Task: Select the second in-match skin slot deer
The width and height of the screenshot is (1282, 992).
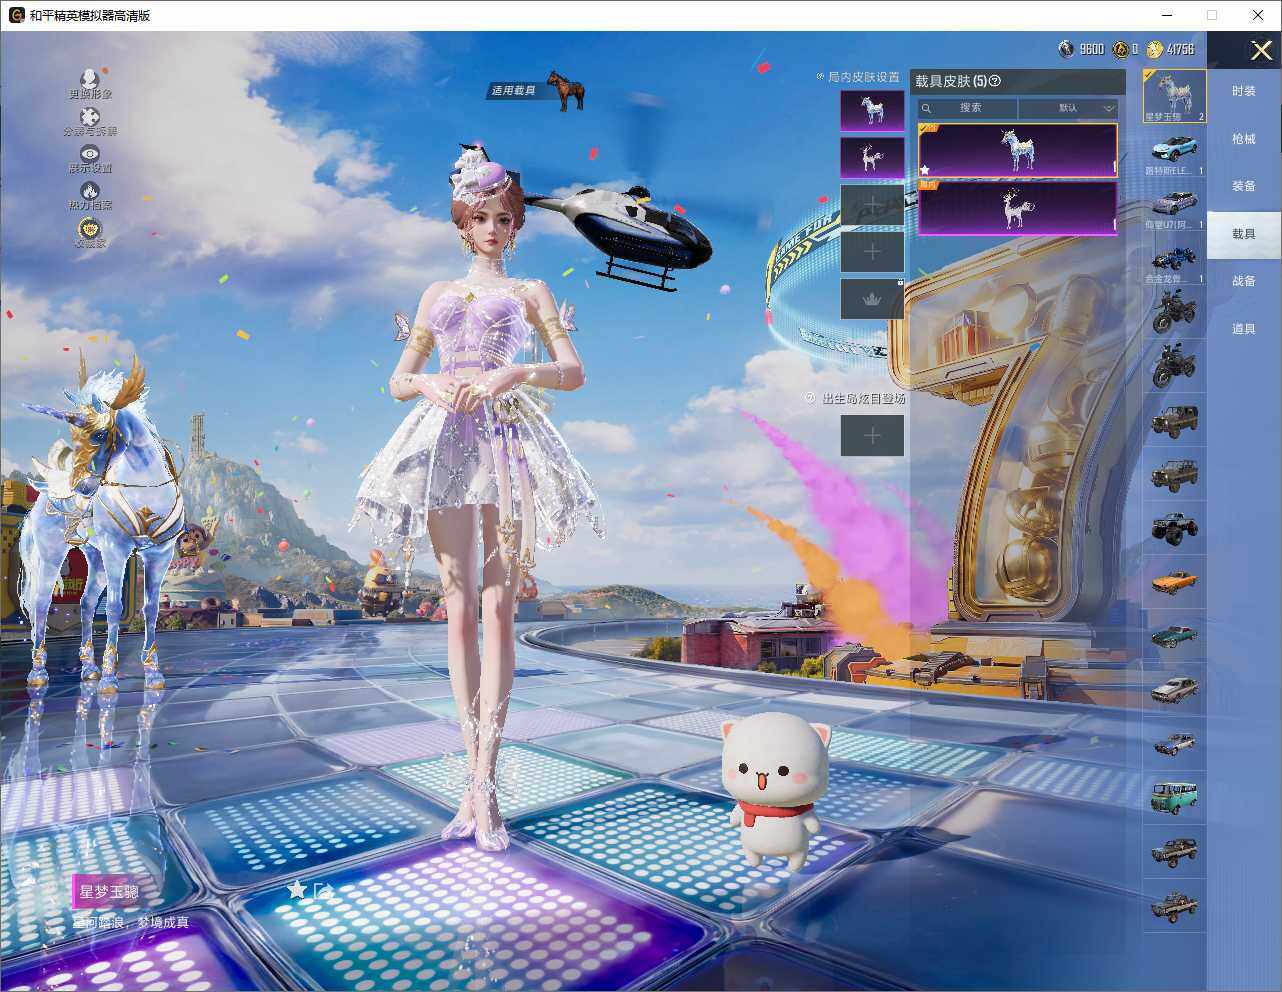Action: pyautogui.click(x=872, y=157)
